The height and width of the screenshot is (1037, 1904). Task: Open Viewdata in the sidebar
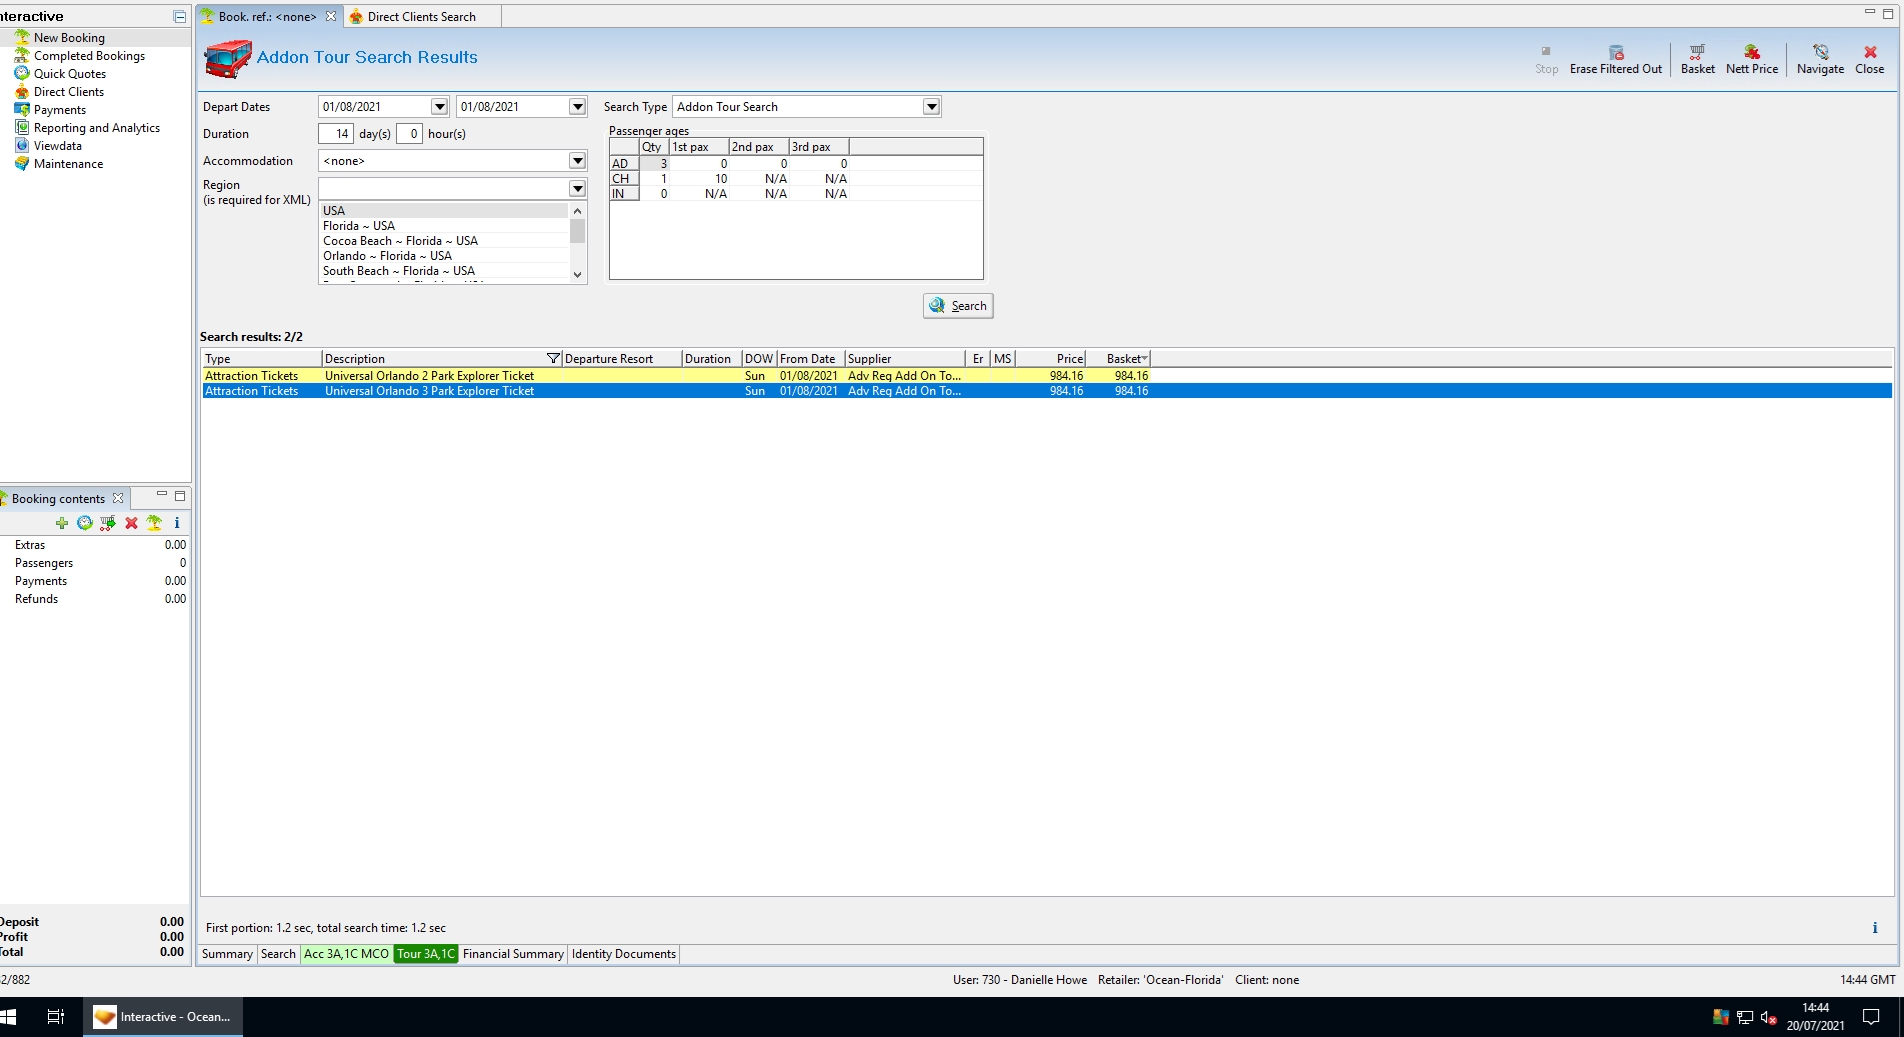coord(58,146)
